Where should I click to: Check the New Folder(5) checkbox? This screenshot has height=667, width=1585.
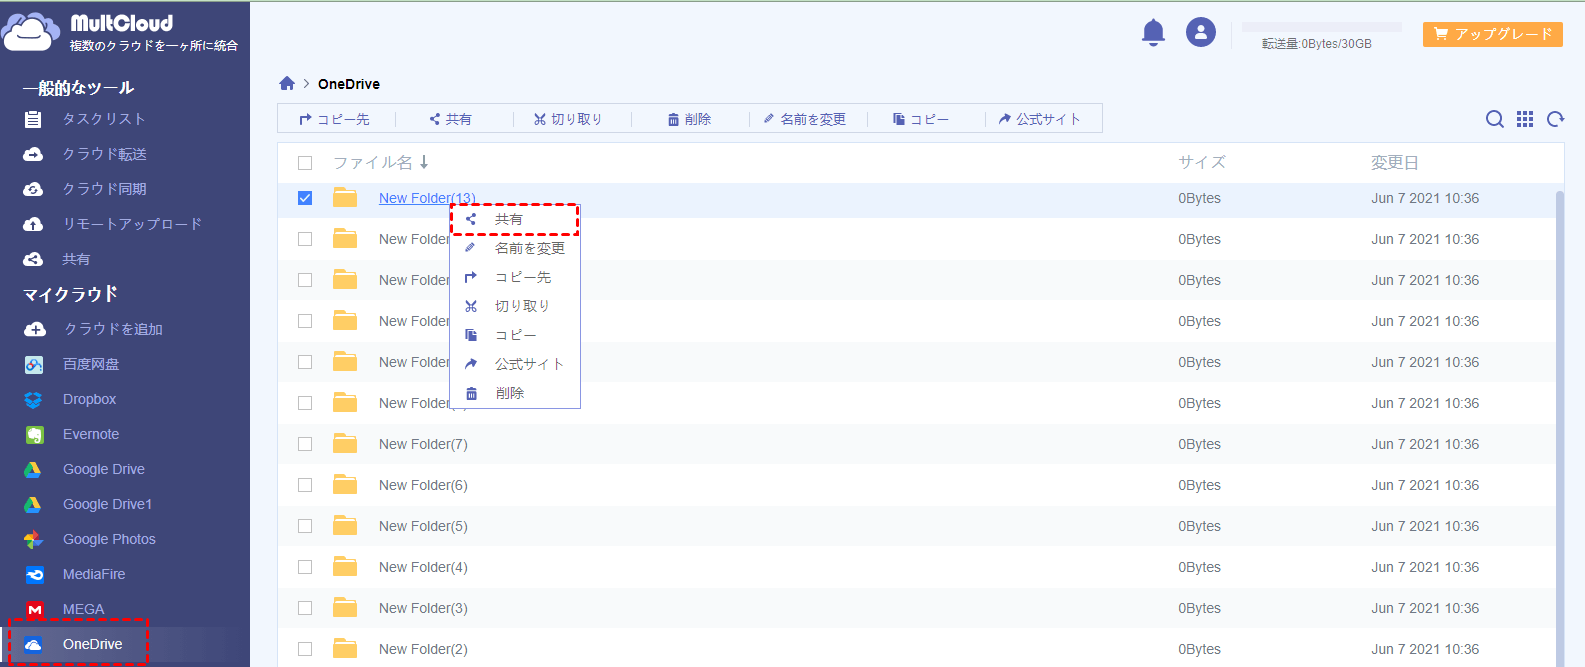click(x=305, y=526)
